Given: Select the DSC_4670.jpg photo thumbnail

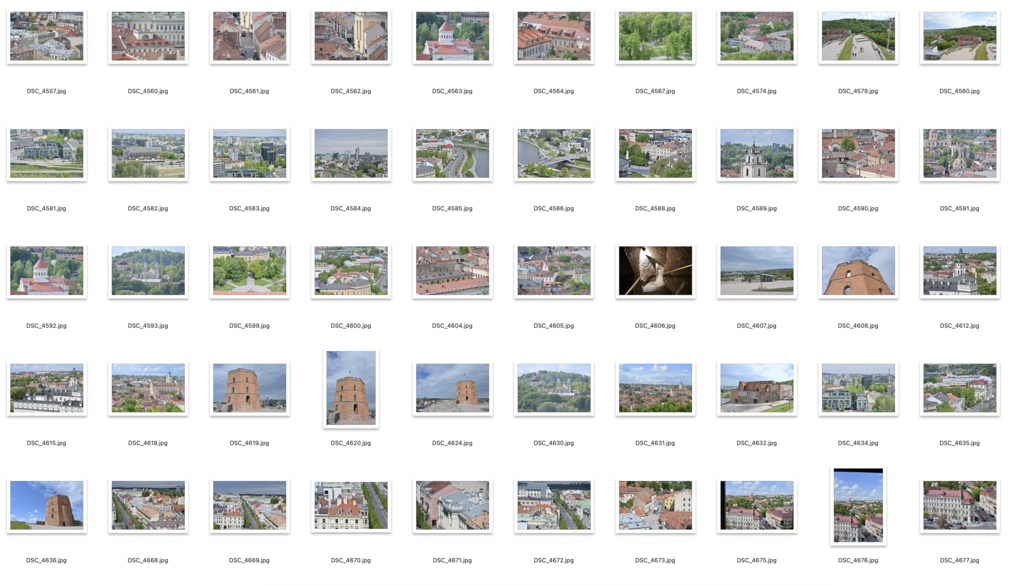Looking at the screenshot, I should (x=351, y=505).
